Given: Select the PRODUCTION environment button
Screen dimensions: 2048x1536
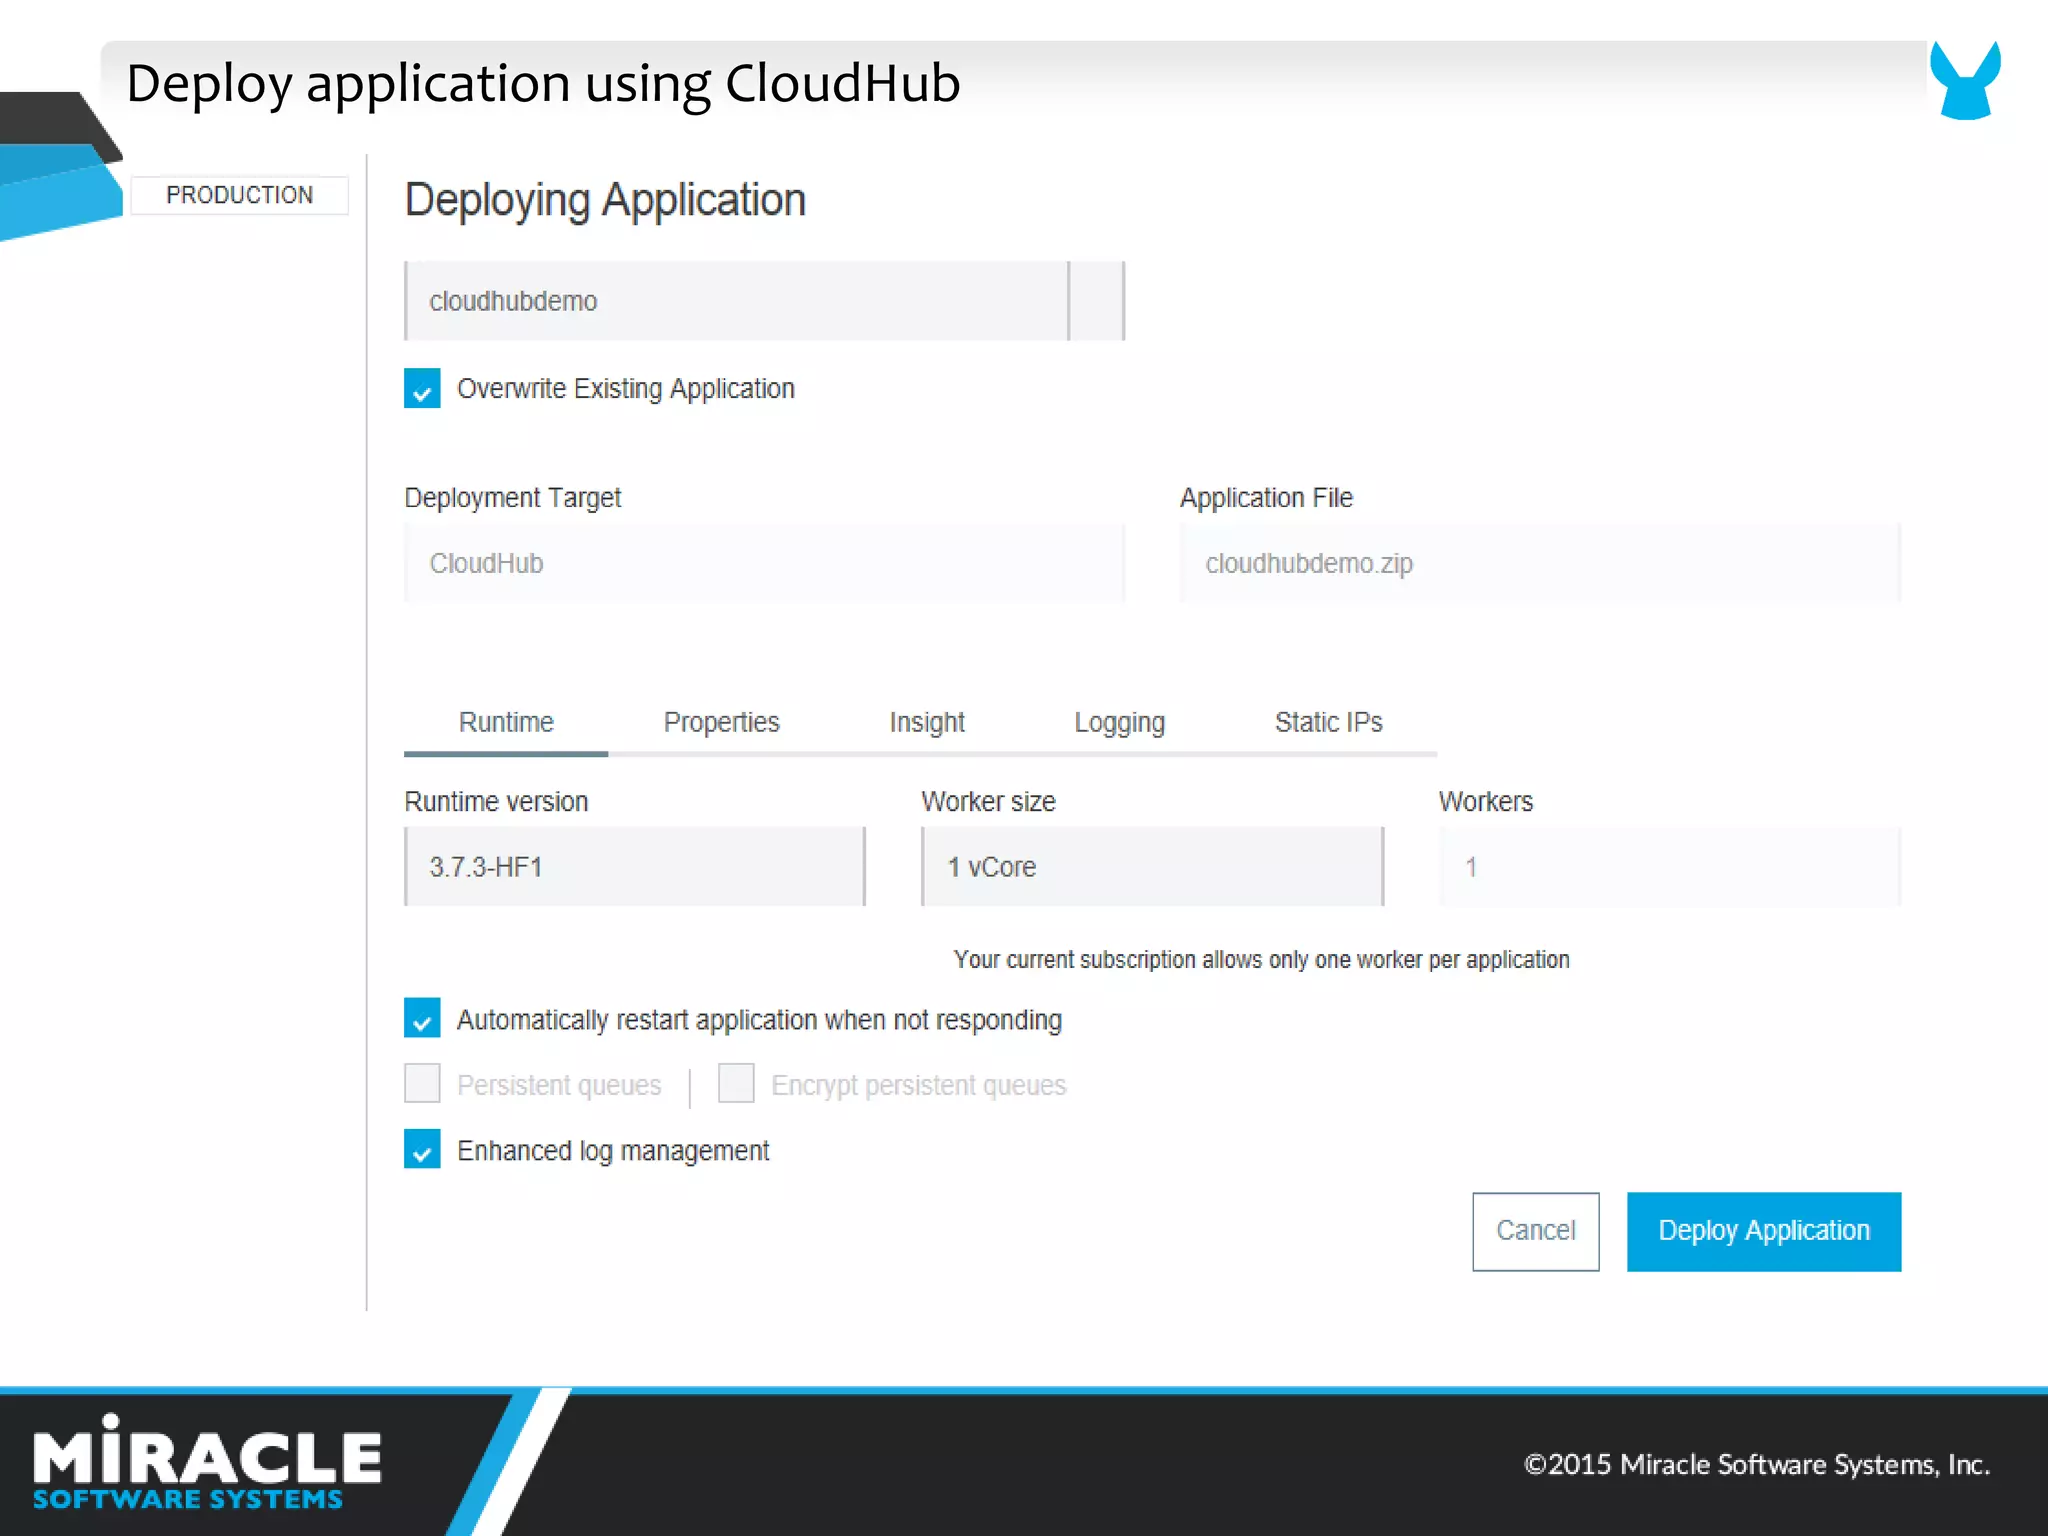Looking at the screenshot, I should [240, 195].
